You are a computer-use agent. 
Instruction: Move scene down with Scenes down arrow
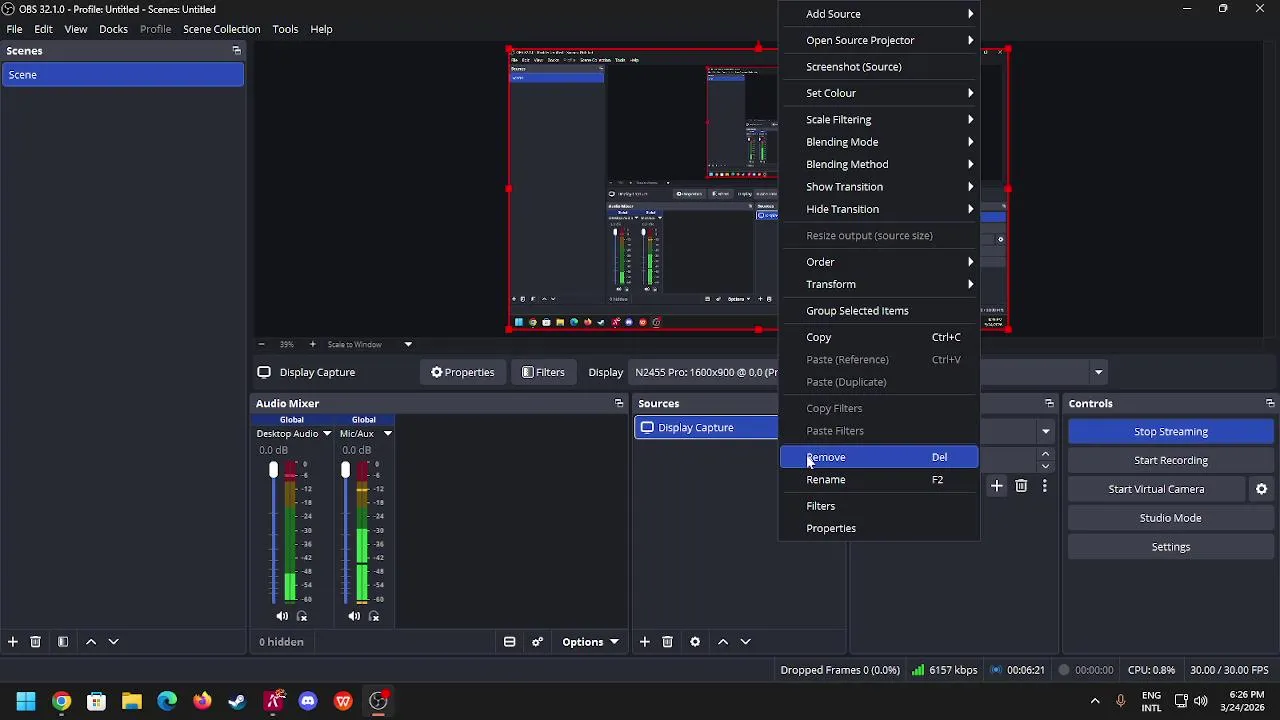[x=113, y=642]
